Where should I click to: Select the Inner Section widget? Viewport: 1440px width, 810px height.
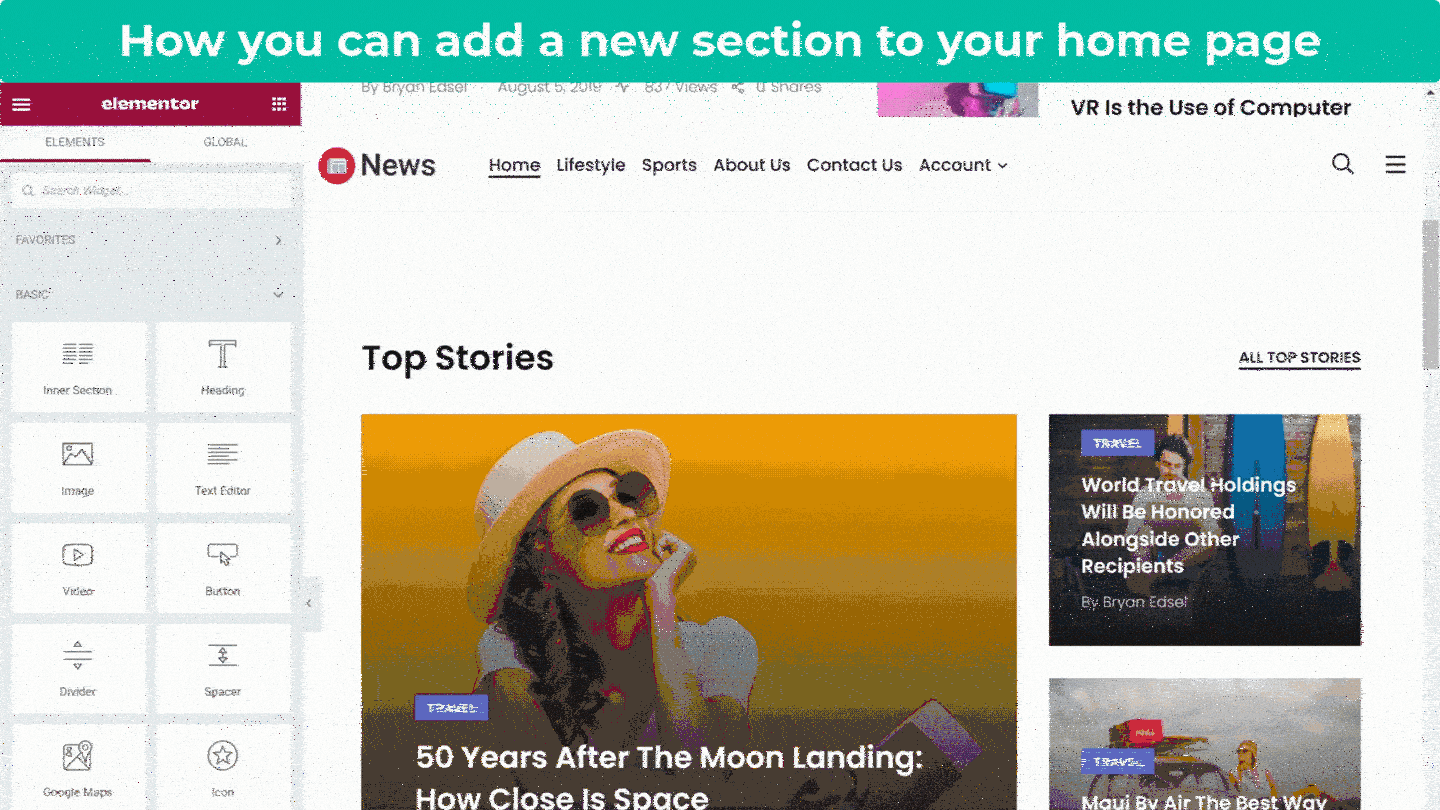(78, 367)
